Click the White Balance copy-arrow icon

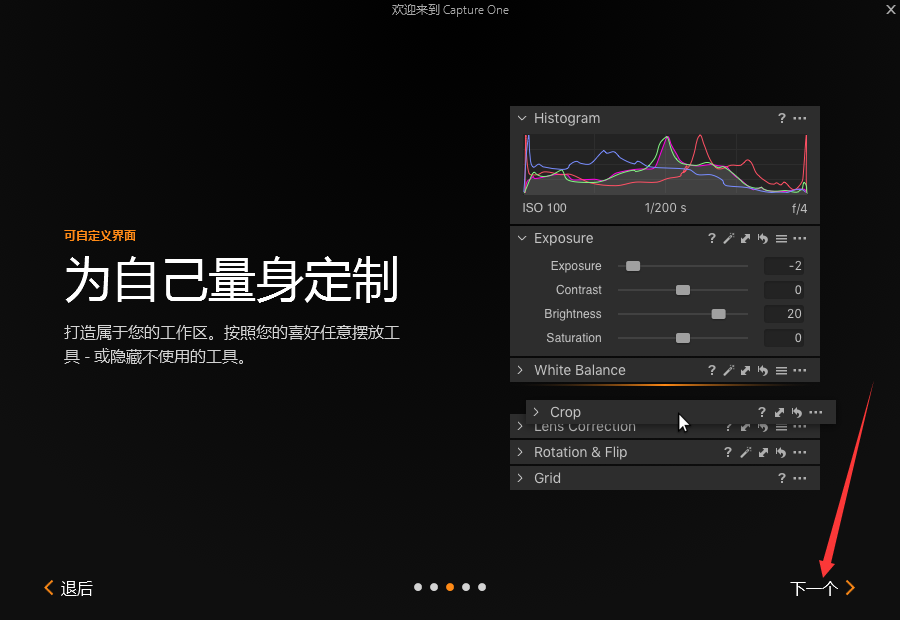pyautogui.click(x=746, y=370)
